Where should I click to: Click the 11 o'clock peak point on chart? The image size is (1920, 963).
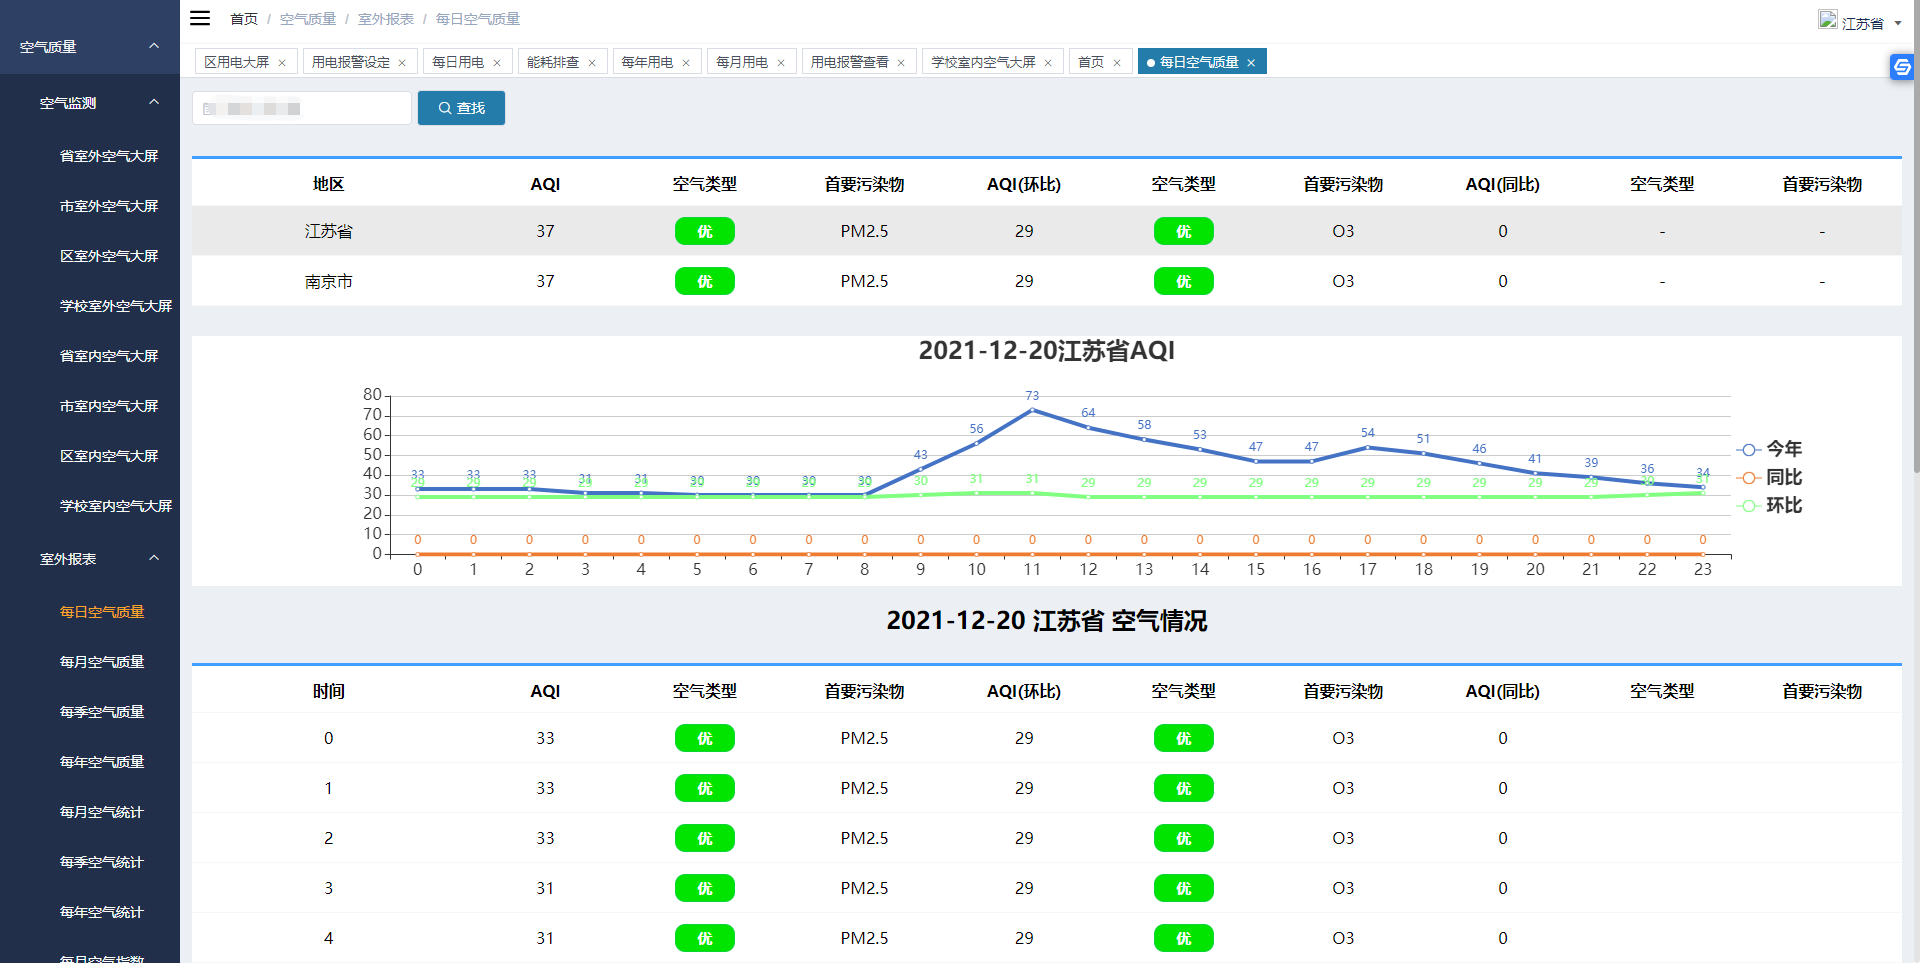click(x=1032, y=410)
